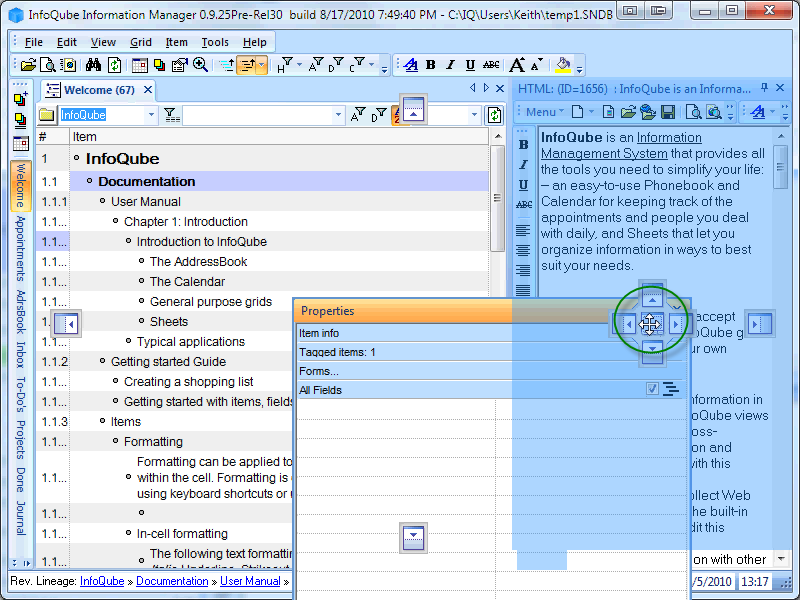Open a file using the main toolbar folder icon
Screen dimensions: 800x600
28,65
